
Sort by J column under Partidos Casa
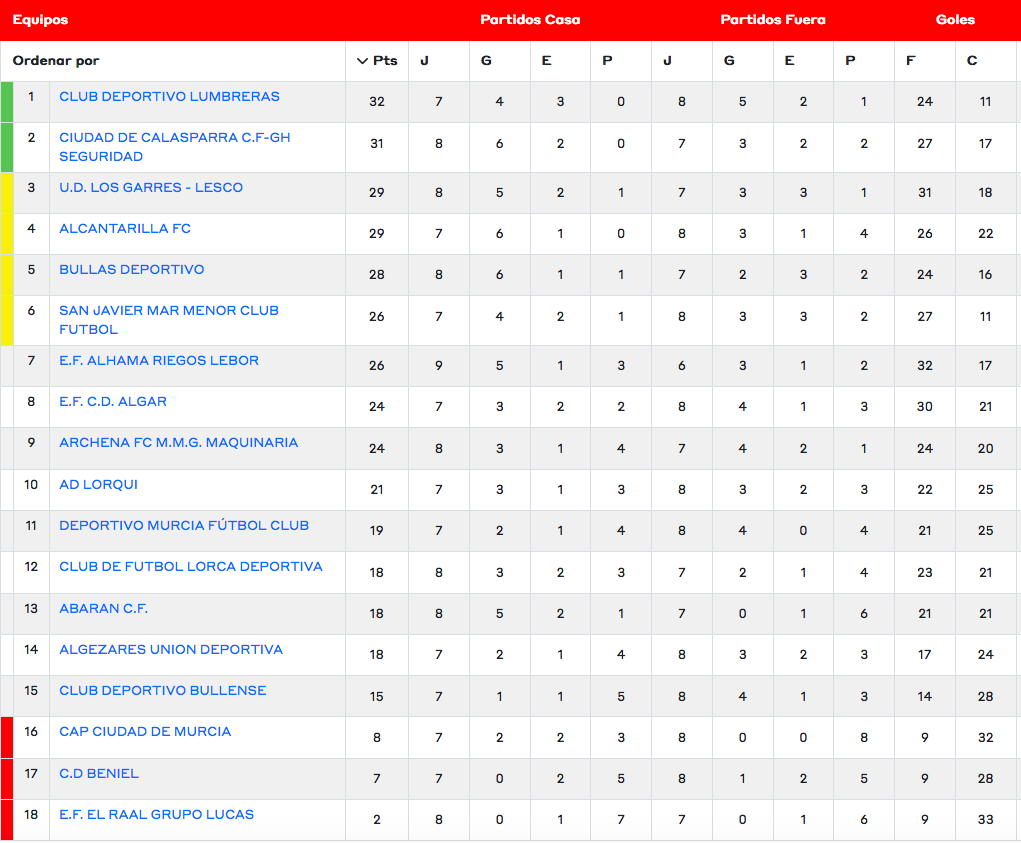pyautogui.click(x=424, y=61)
